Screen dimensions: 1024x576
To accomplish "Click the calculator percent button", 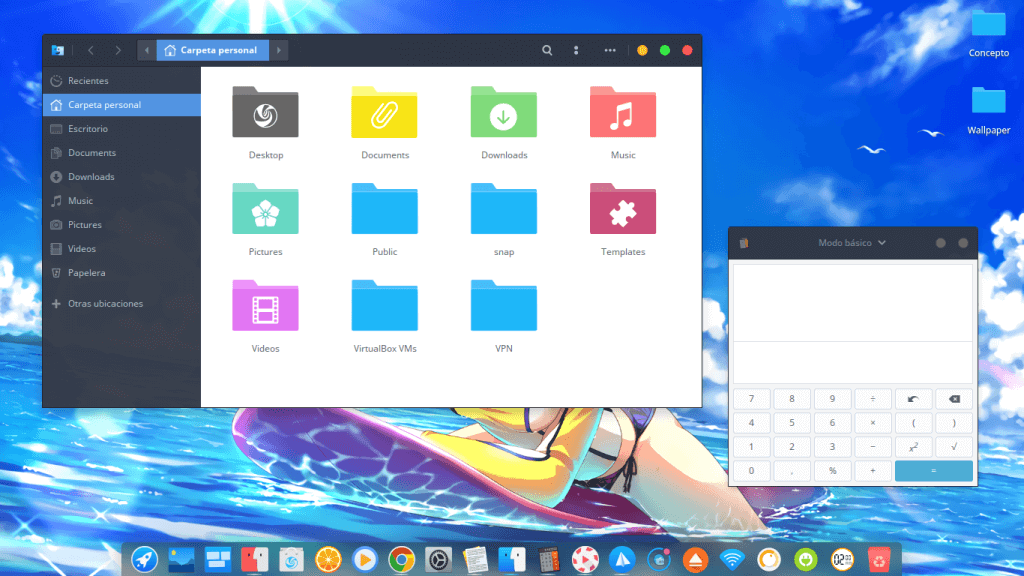I will pyautogui.click(x=832, y=471).
